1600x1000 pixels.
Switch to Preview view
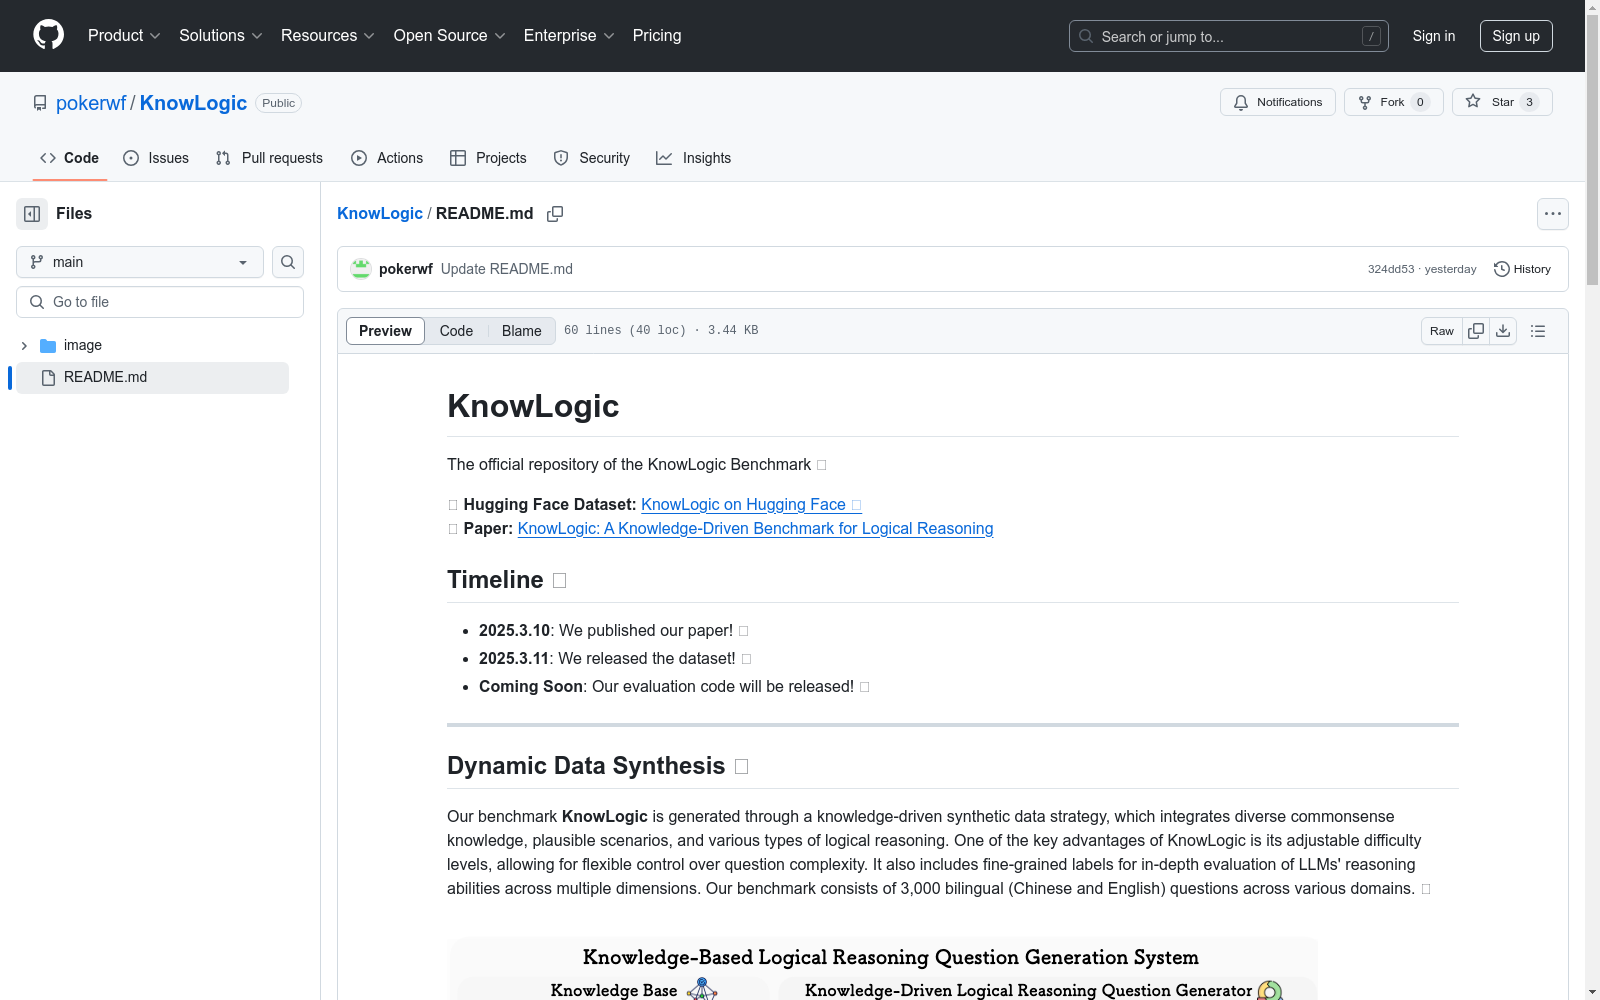(385, 331)
